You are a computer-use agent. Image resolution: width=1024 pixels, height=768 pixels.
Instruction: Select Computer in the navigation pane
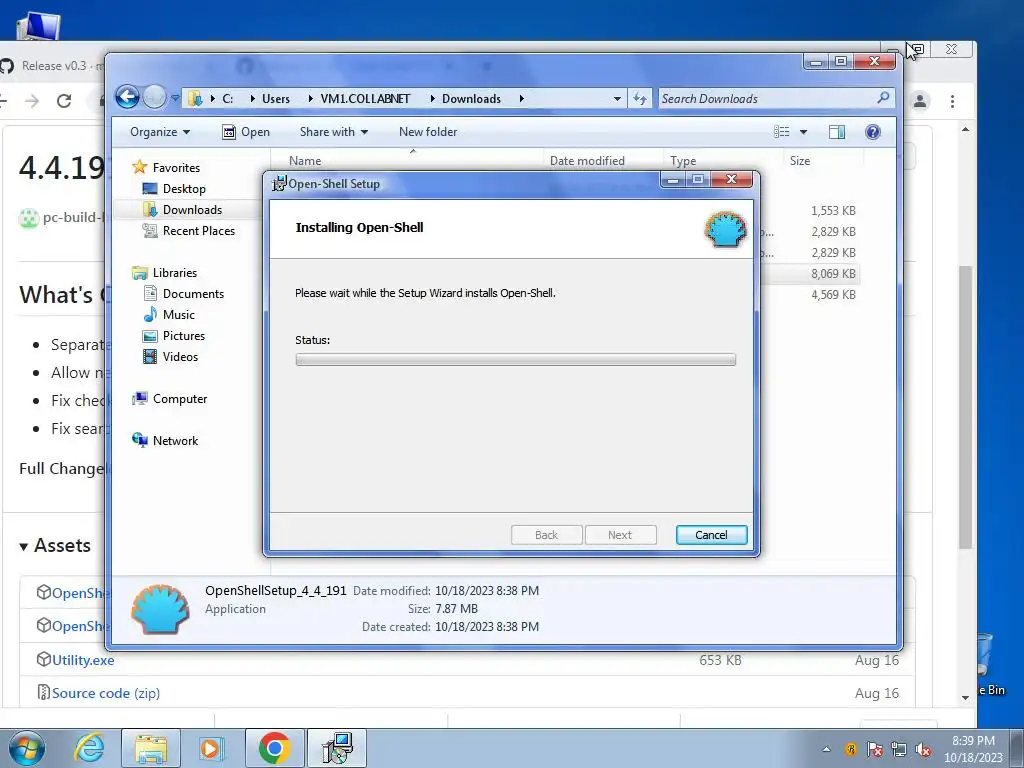pyautogui.click(x=180, y=399)
